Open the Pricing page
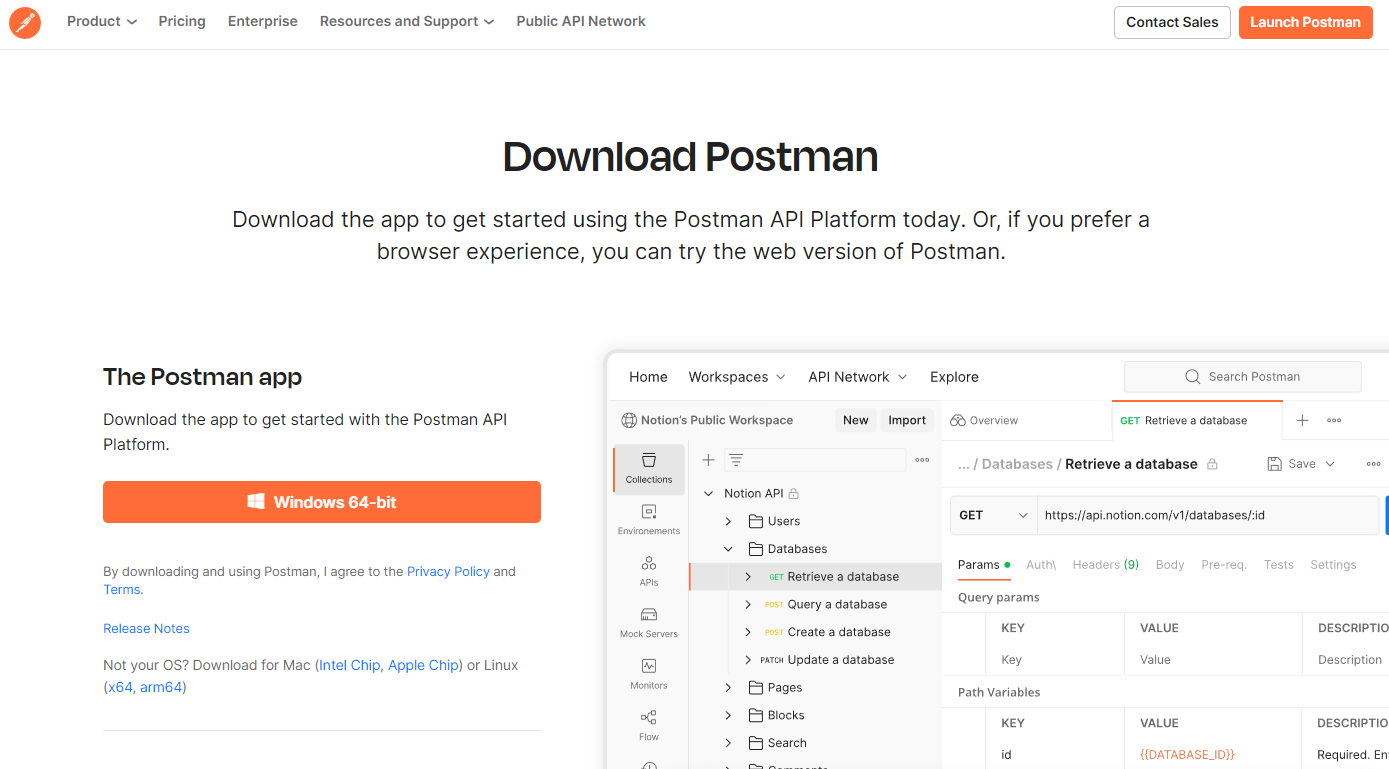The image size is (1389, 769). point(182,21)
